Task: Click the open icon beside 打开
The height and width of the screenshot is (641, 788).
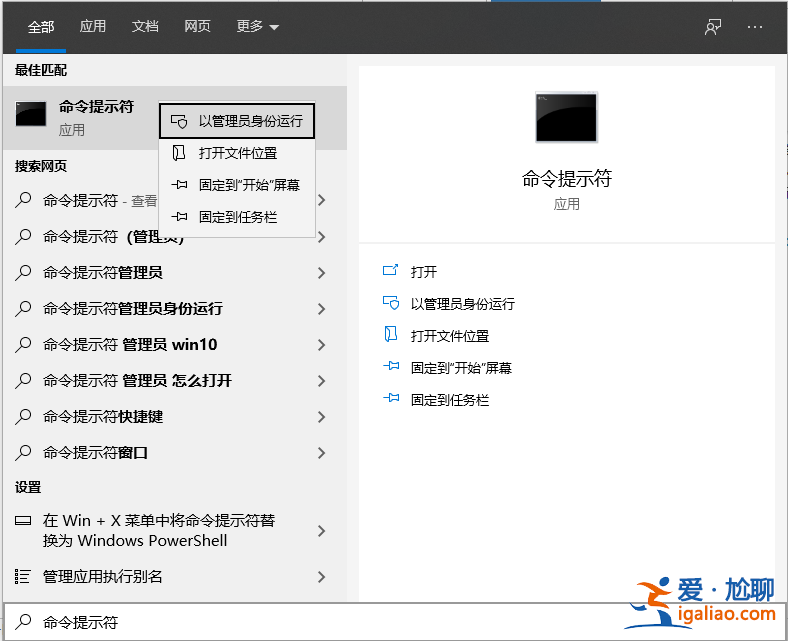Action: coord(390,270)
